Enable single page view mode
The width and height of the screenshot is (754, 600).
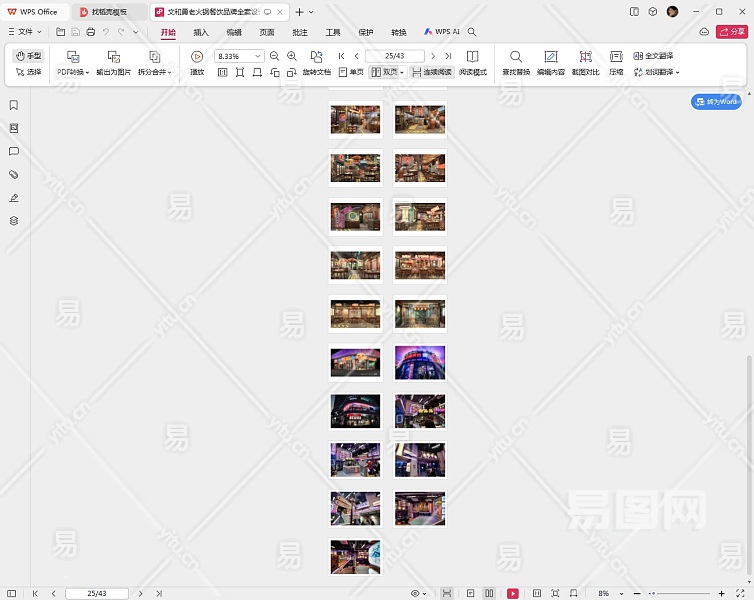351,73
